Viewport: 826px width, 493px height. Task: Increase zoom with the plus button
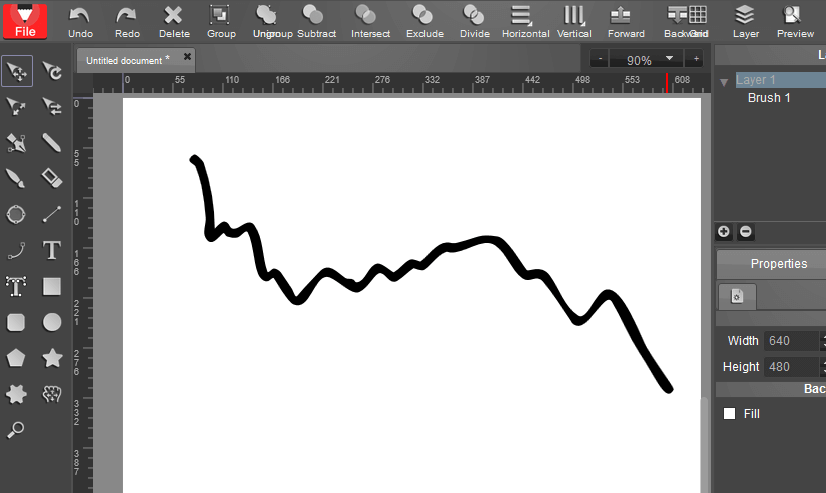[x=696, y=59]
